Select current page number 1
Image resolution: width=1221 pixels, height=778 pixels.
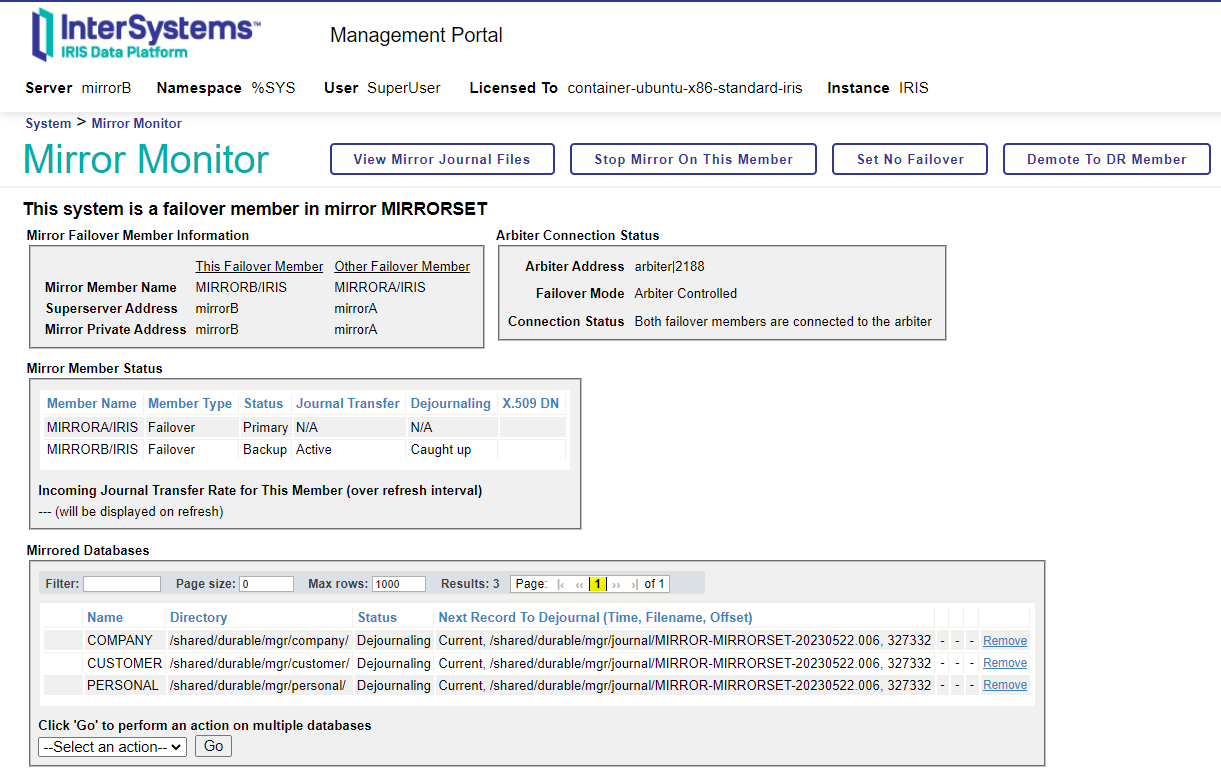pos(597,585)
